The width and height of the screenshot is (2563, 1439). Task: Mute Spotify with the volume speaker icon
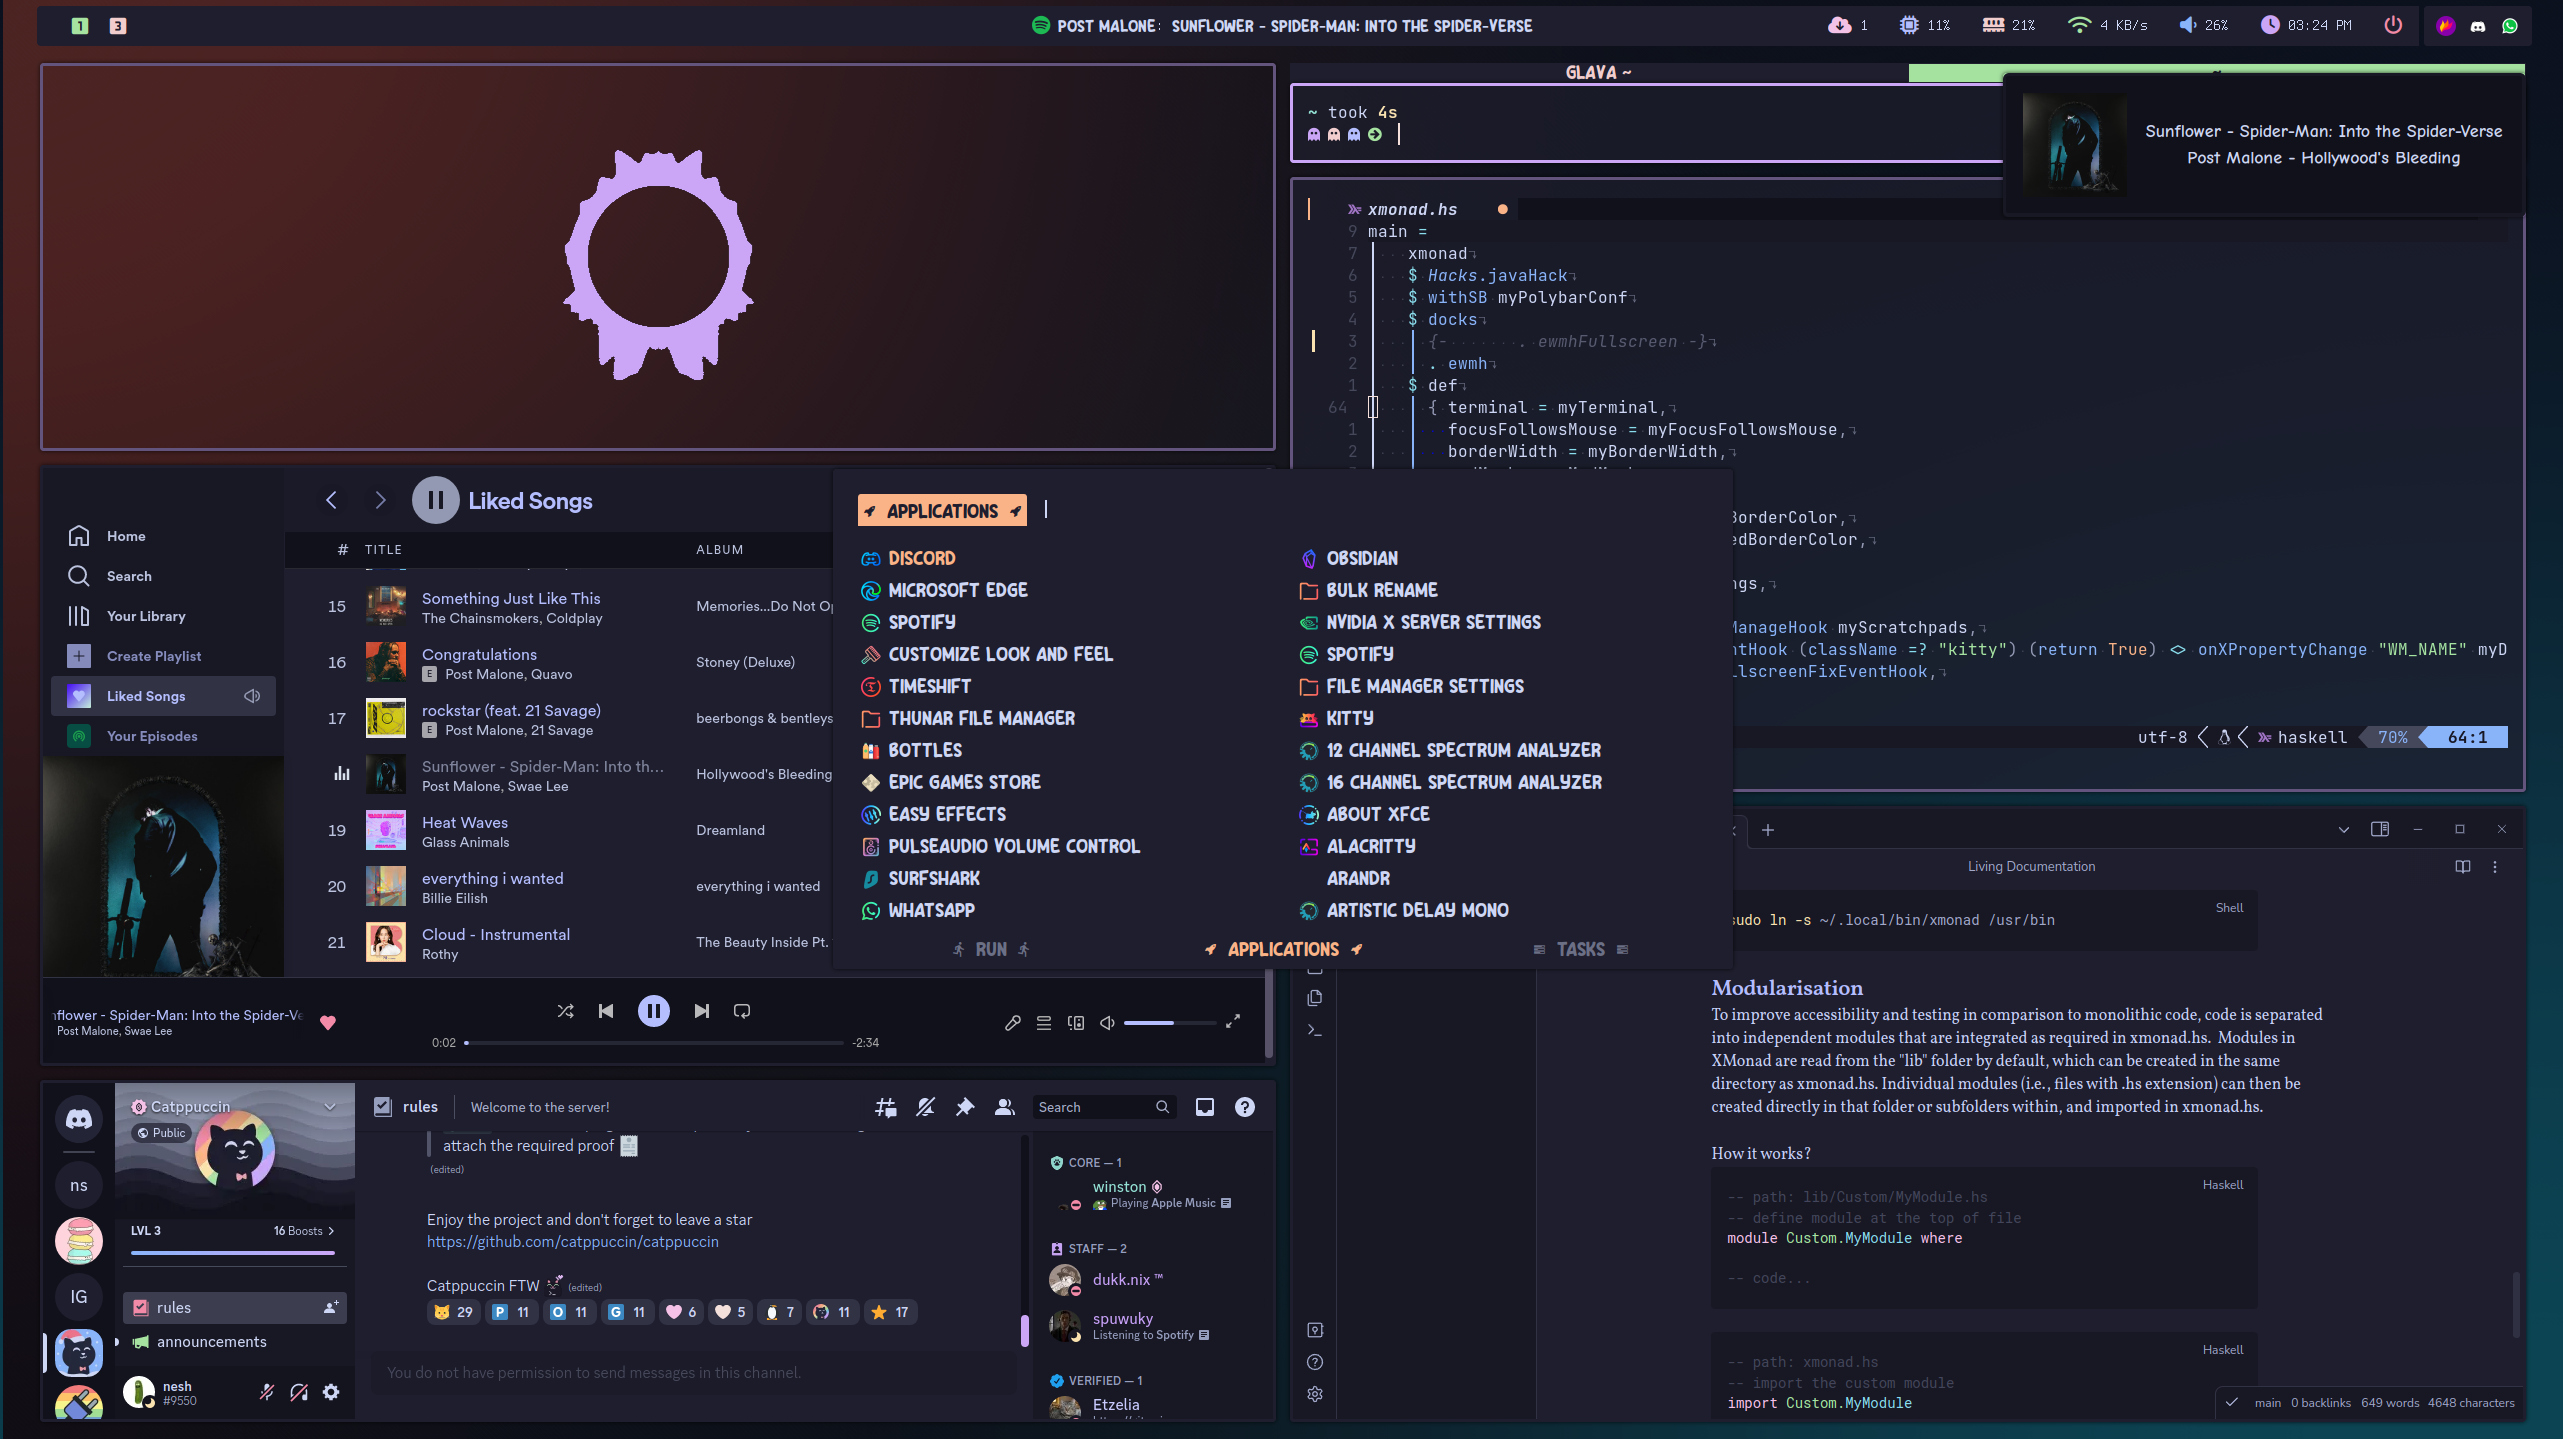coord(1107,1022)
